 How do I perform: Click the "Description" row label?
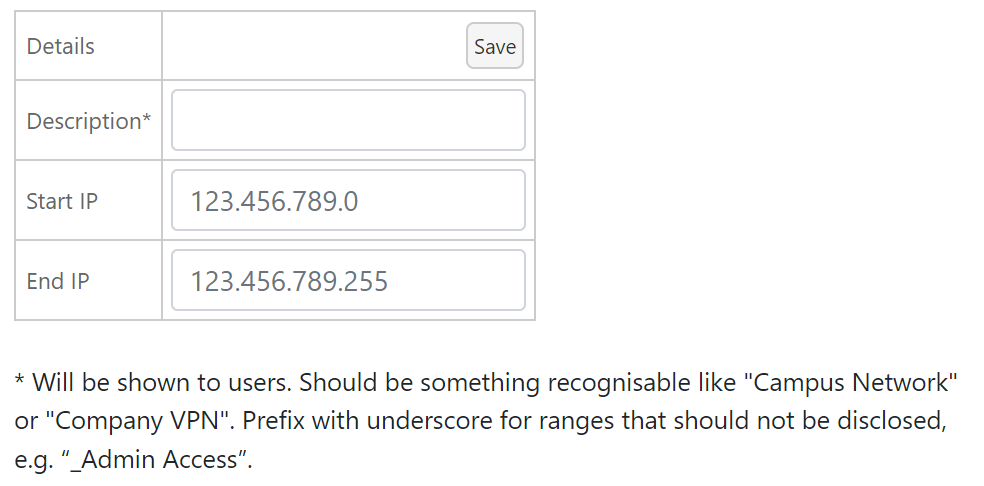pyautogui.click(x=84, y=121)
